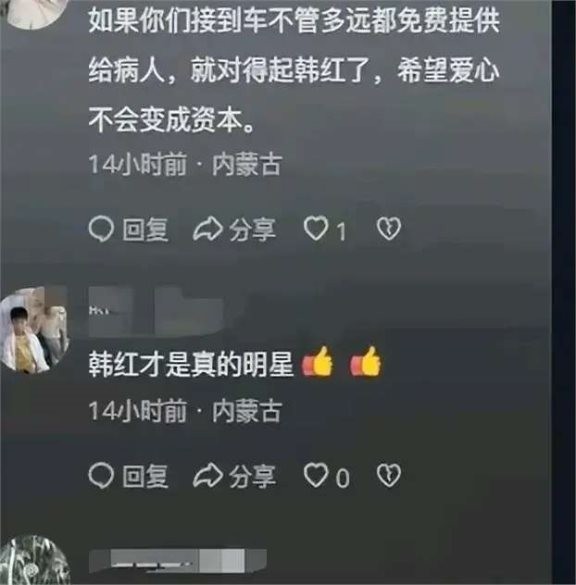
Task: Tap the first comment about 免费提供给病人
Action: point(294,70)
